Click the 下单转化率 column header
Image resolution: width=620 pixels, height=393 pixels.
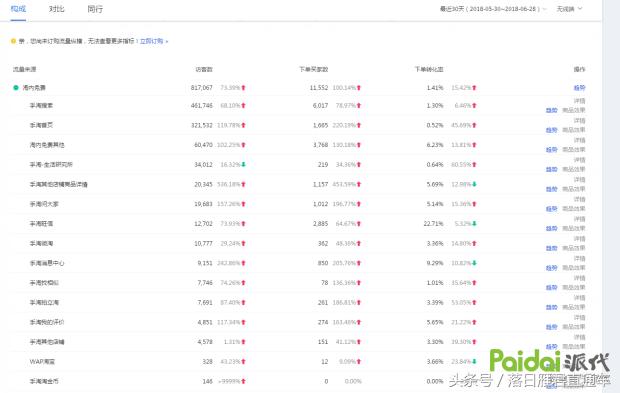coord(429,69)
